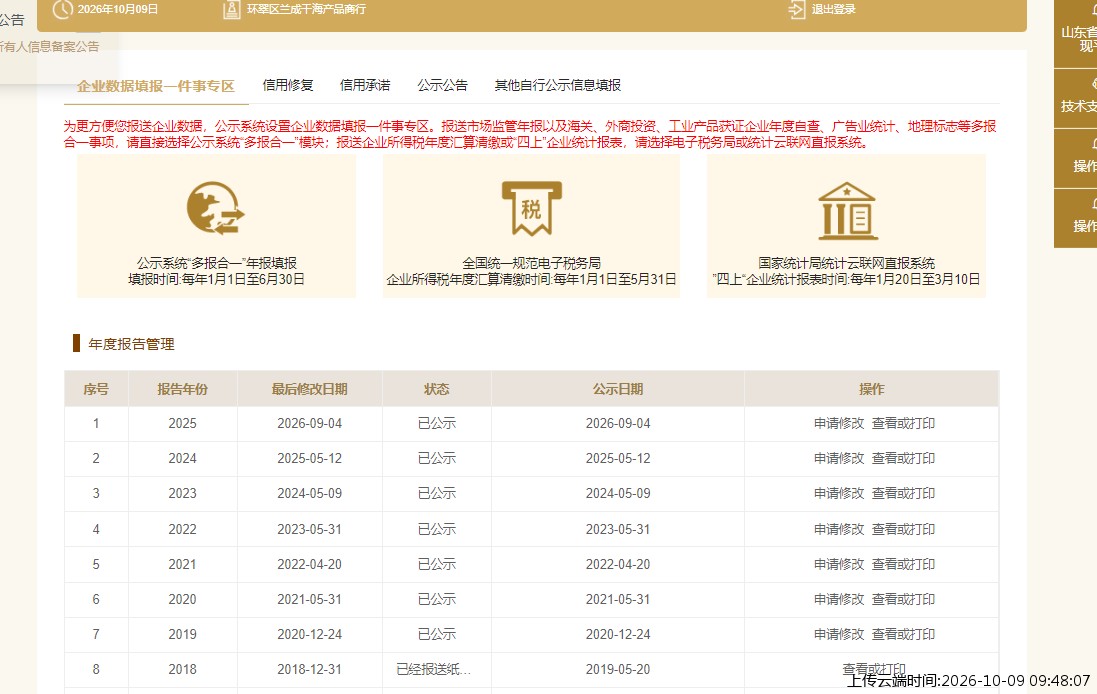Click the 公示日期 column header
This screenshot has width=1097, height=694.
click(618, 389)
